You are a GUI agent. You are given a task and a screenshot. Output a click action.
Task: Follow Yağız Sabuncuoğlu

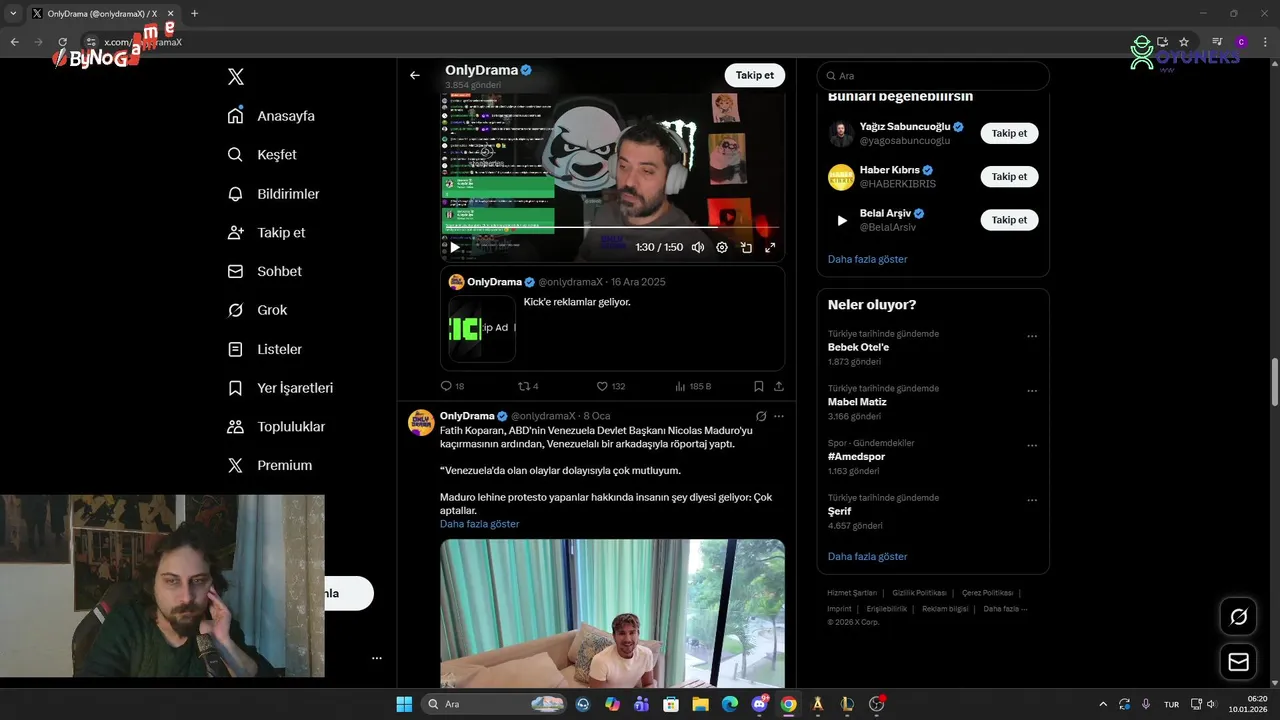[1009, 133]
